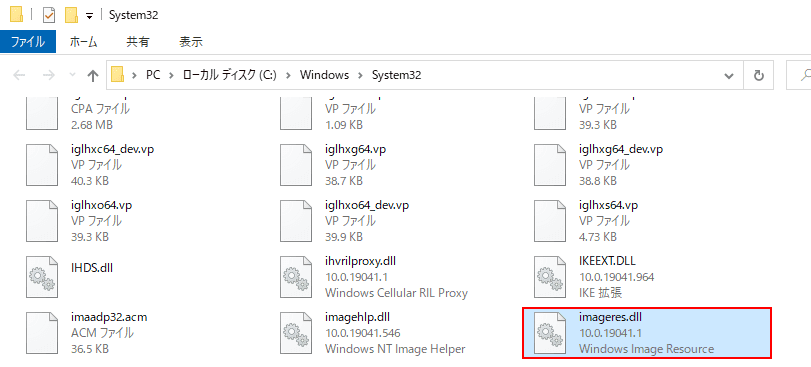This screenshot has width=811, height=367.
Task: Expand the chevron after Windows breadcrumb
Action: pos(361,75)
